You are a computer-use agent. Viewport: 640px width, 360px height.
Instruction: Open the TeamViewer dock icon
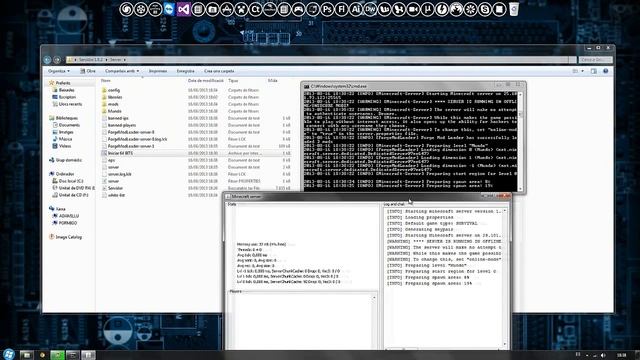(x=169, y=9)
